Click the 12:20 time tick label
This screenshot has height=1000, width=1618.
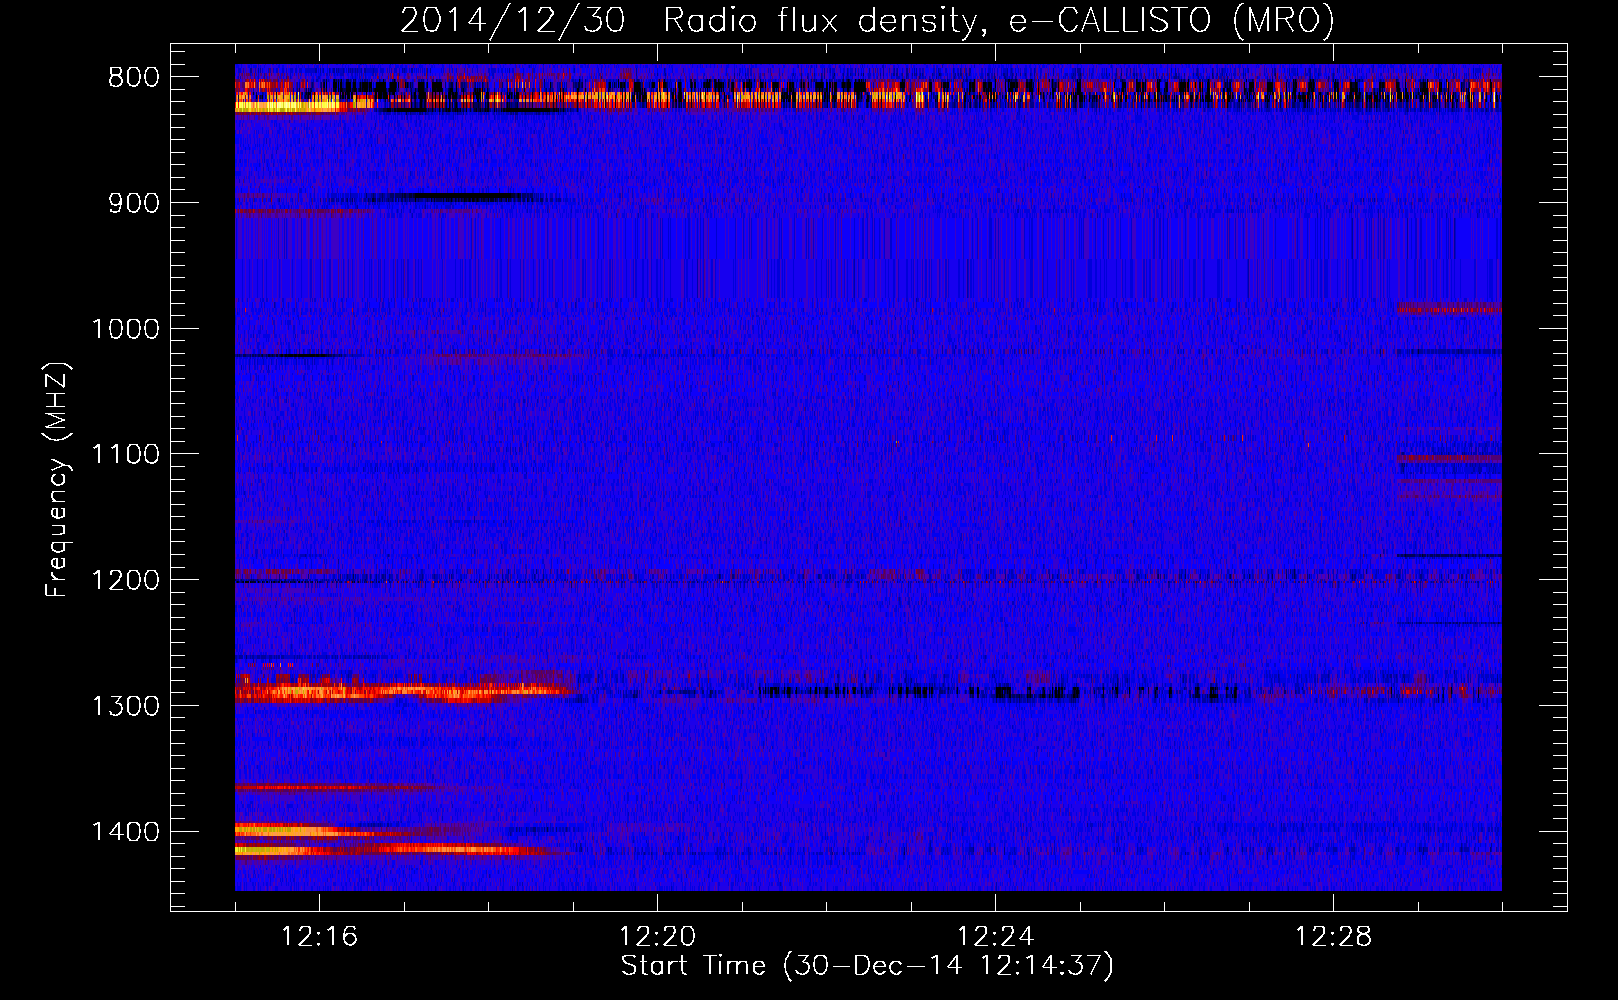click(657, 937)
